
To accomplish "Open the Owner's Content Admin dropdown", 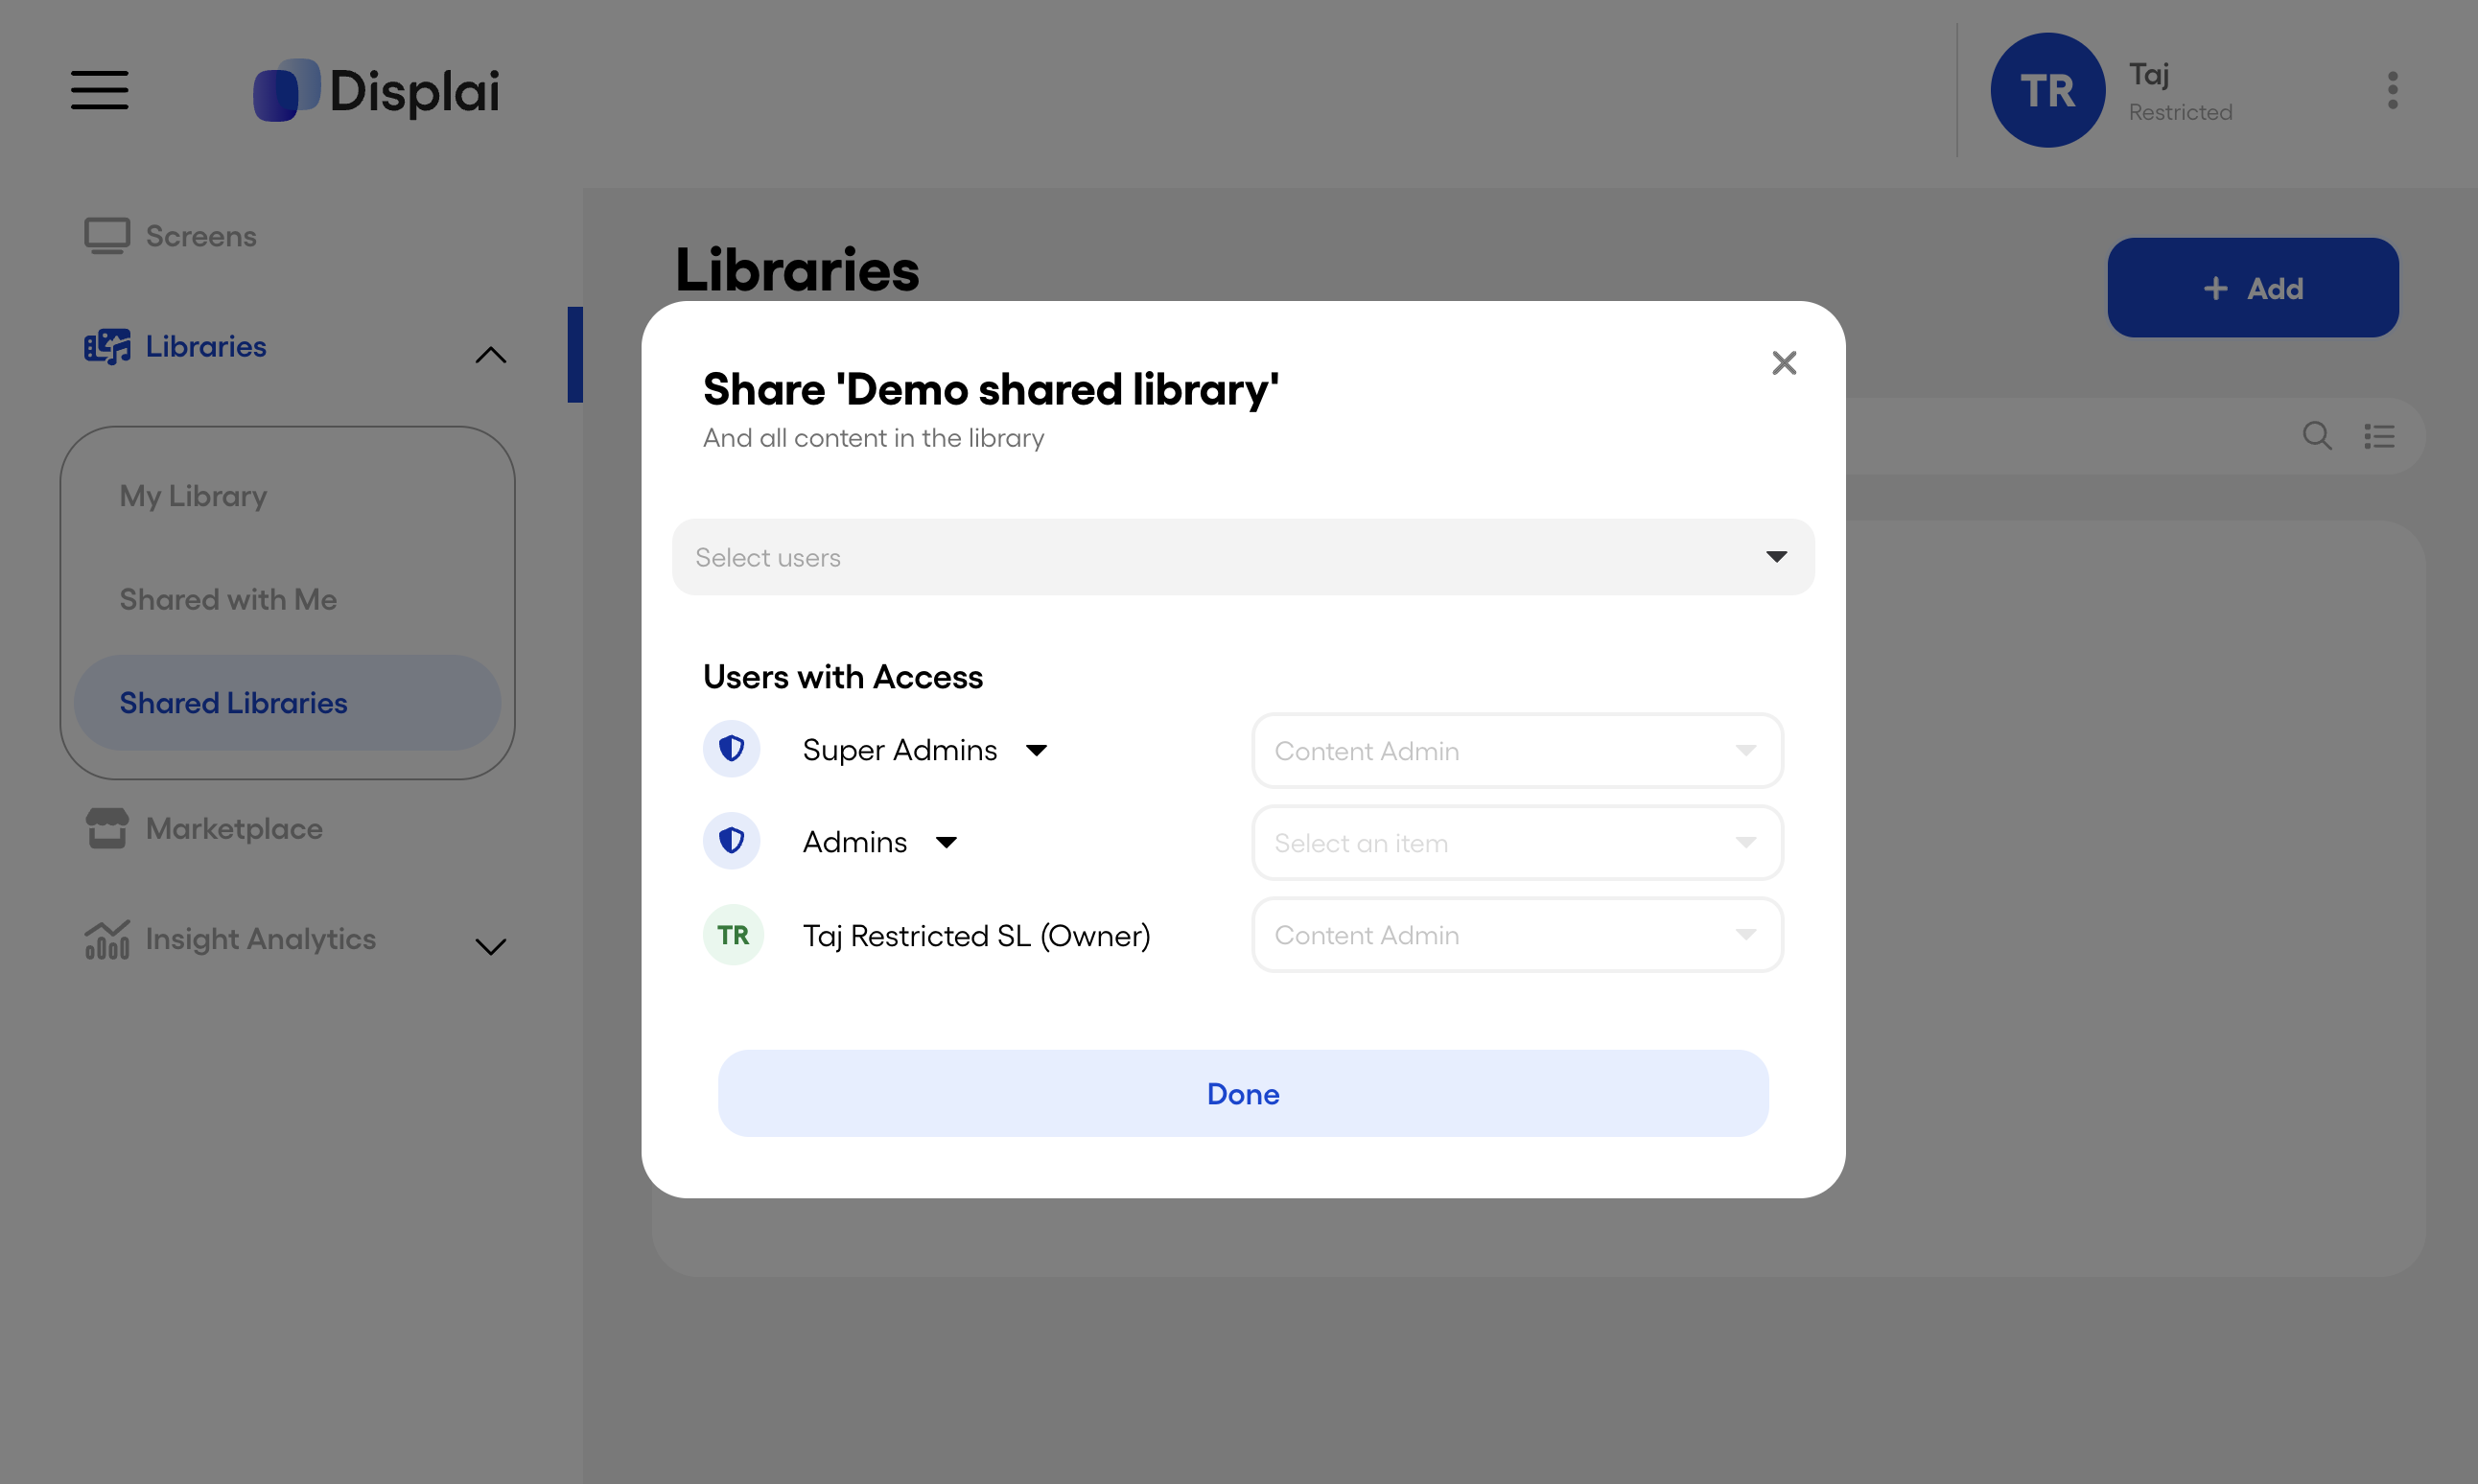I will point(1517,935).
